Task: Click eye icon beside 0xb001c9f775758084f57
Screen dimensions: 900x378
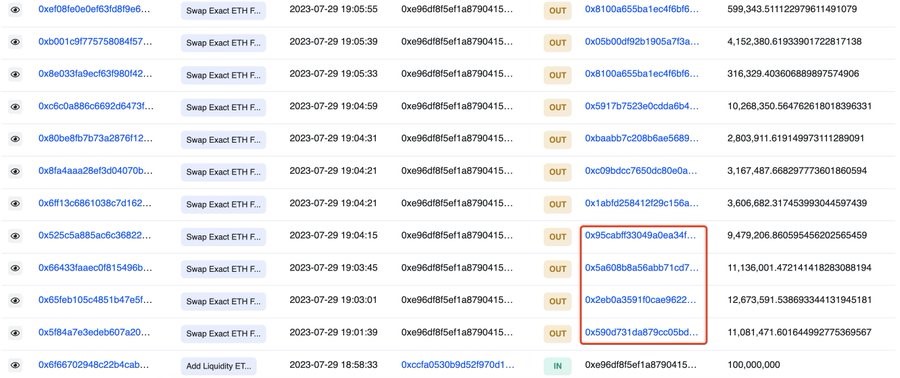Action: point(15,42)
